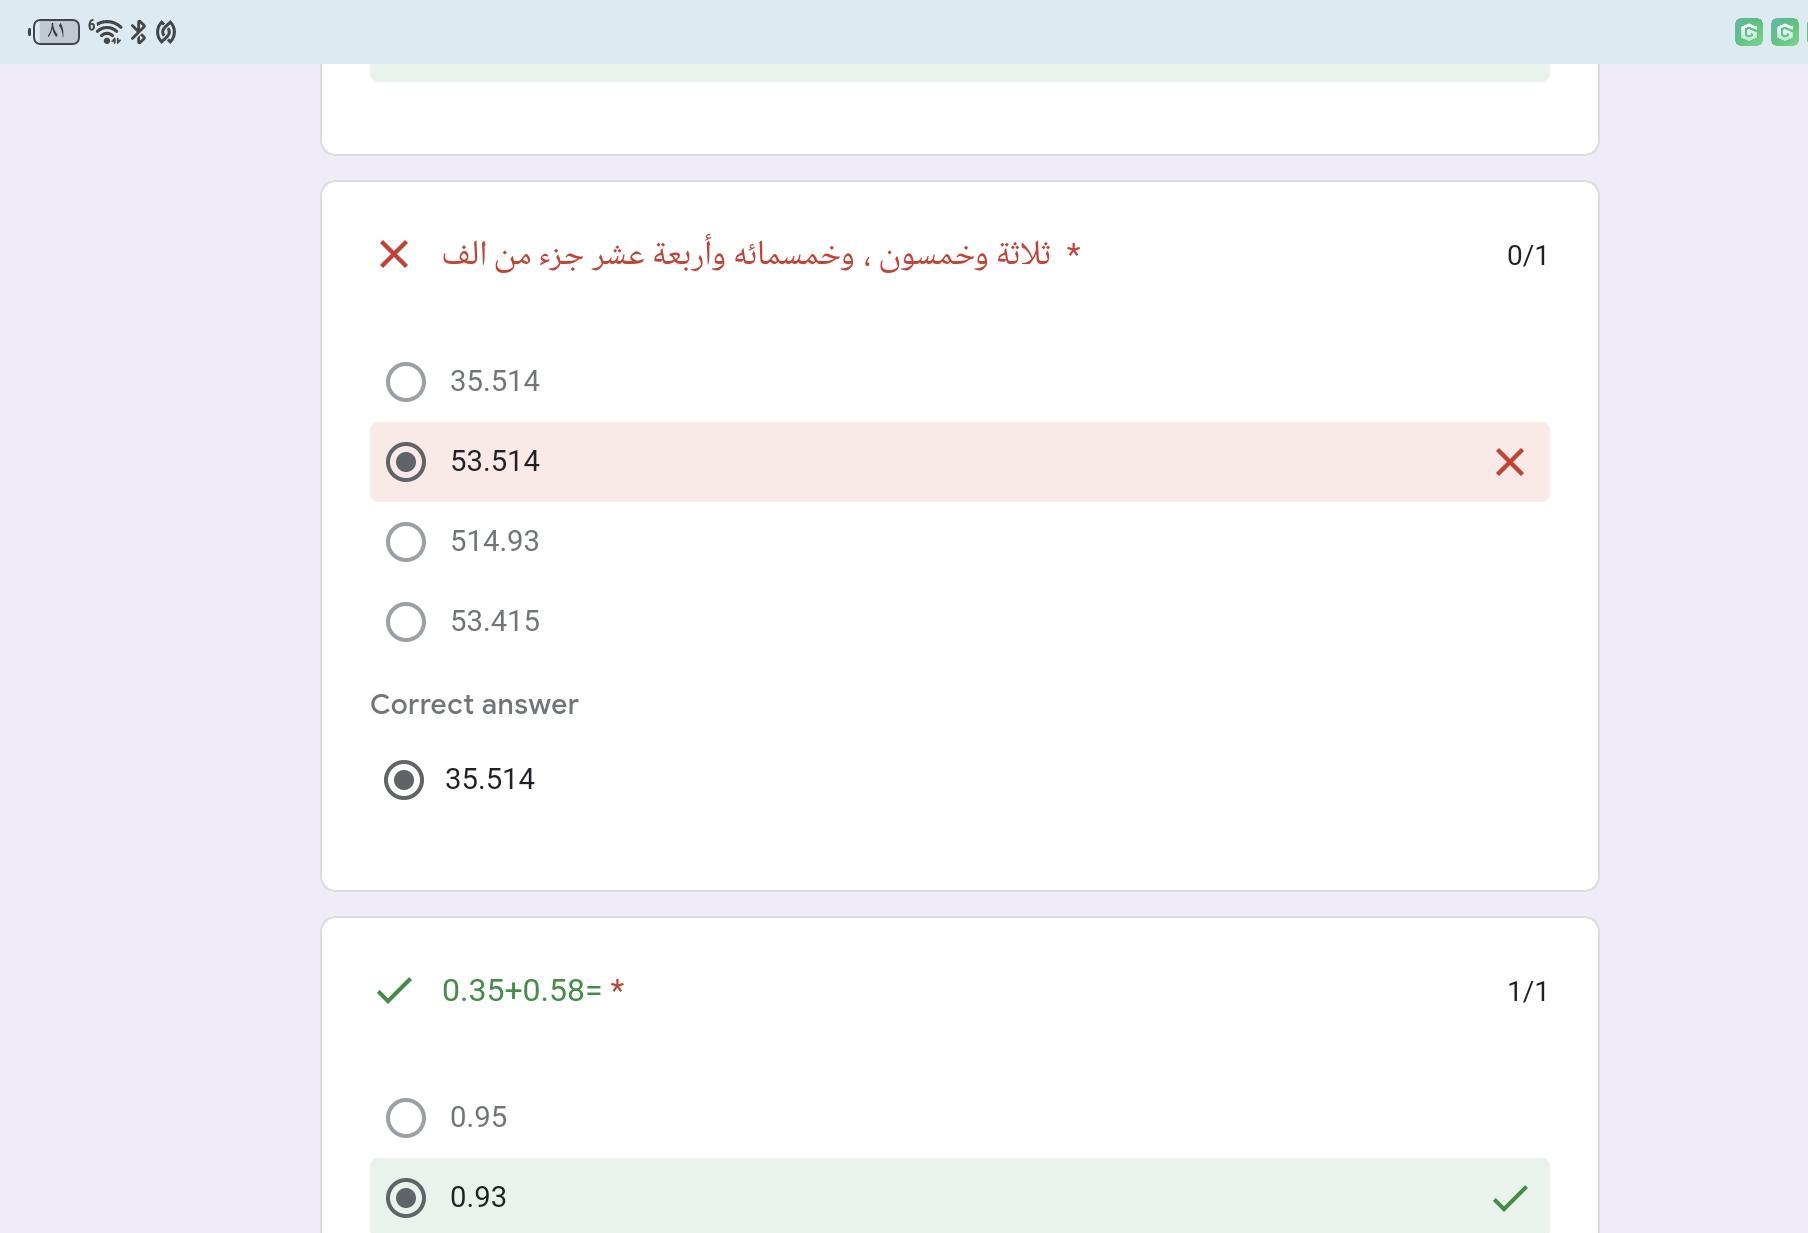
Task: Tap the link icon beside Bluetooth
Action: (x=166, y=32)
